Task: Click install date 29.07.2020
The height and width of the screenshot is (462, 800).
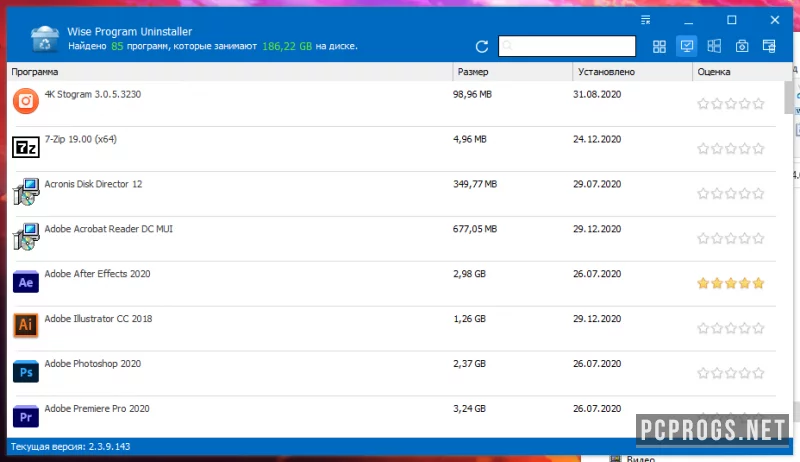Action: (x=597, y=184)
